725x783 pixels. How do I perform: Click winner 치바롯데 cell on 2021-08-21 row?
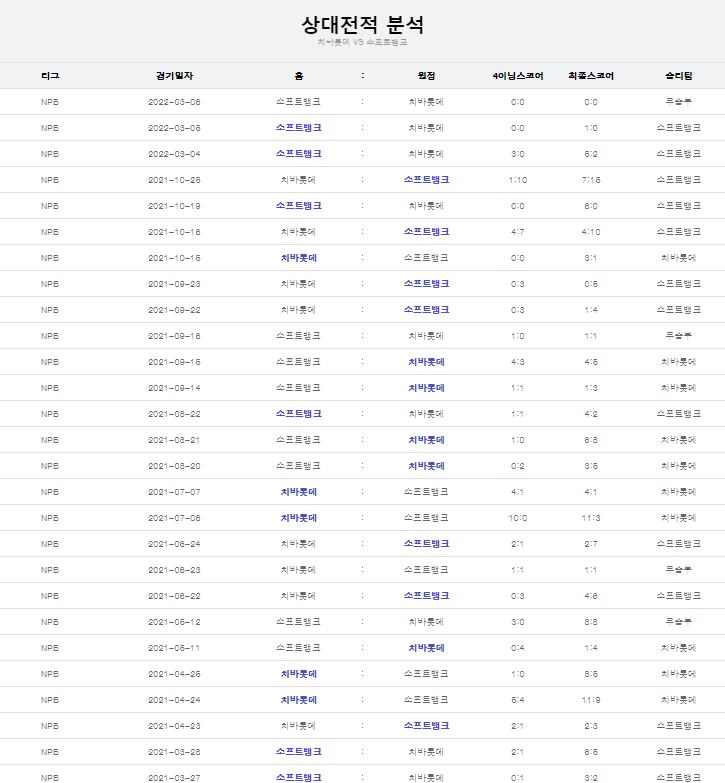pyautogui.click(x=679, y=440)
